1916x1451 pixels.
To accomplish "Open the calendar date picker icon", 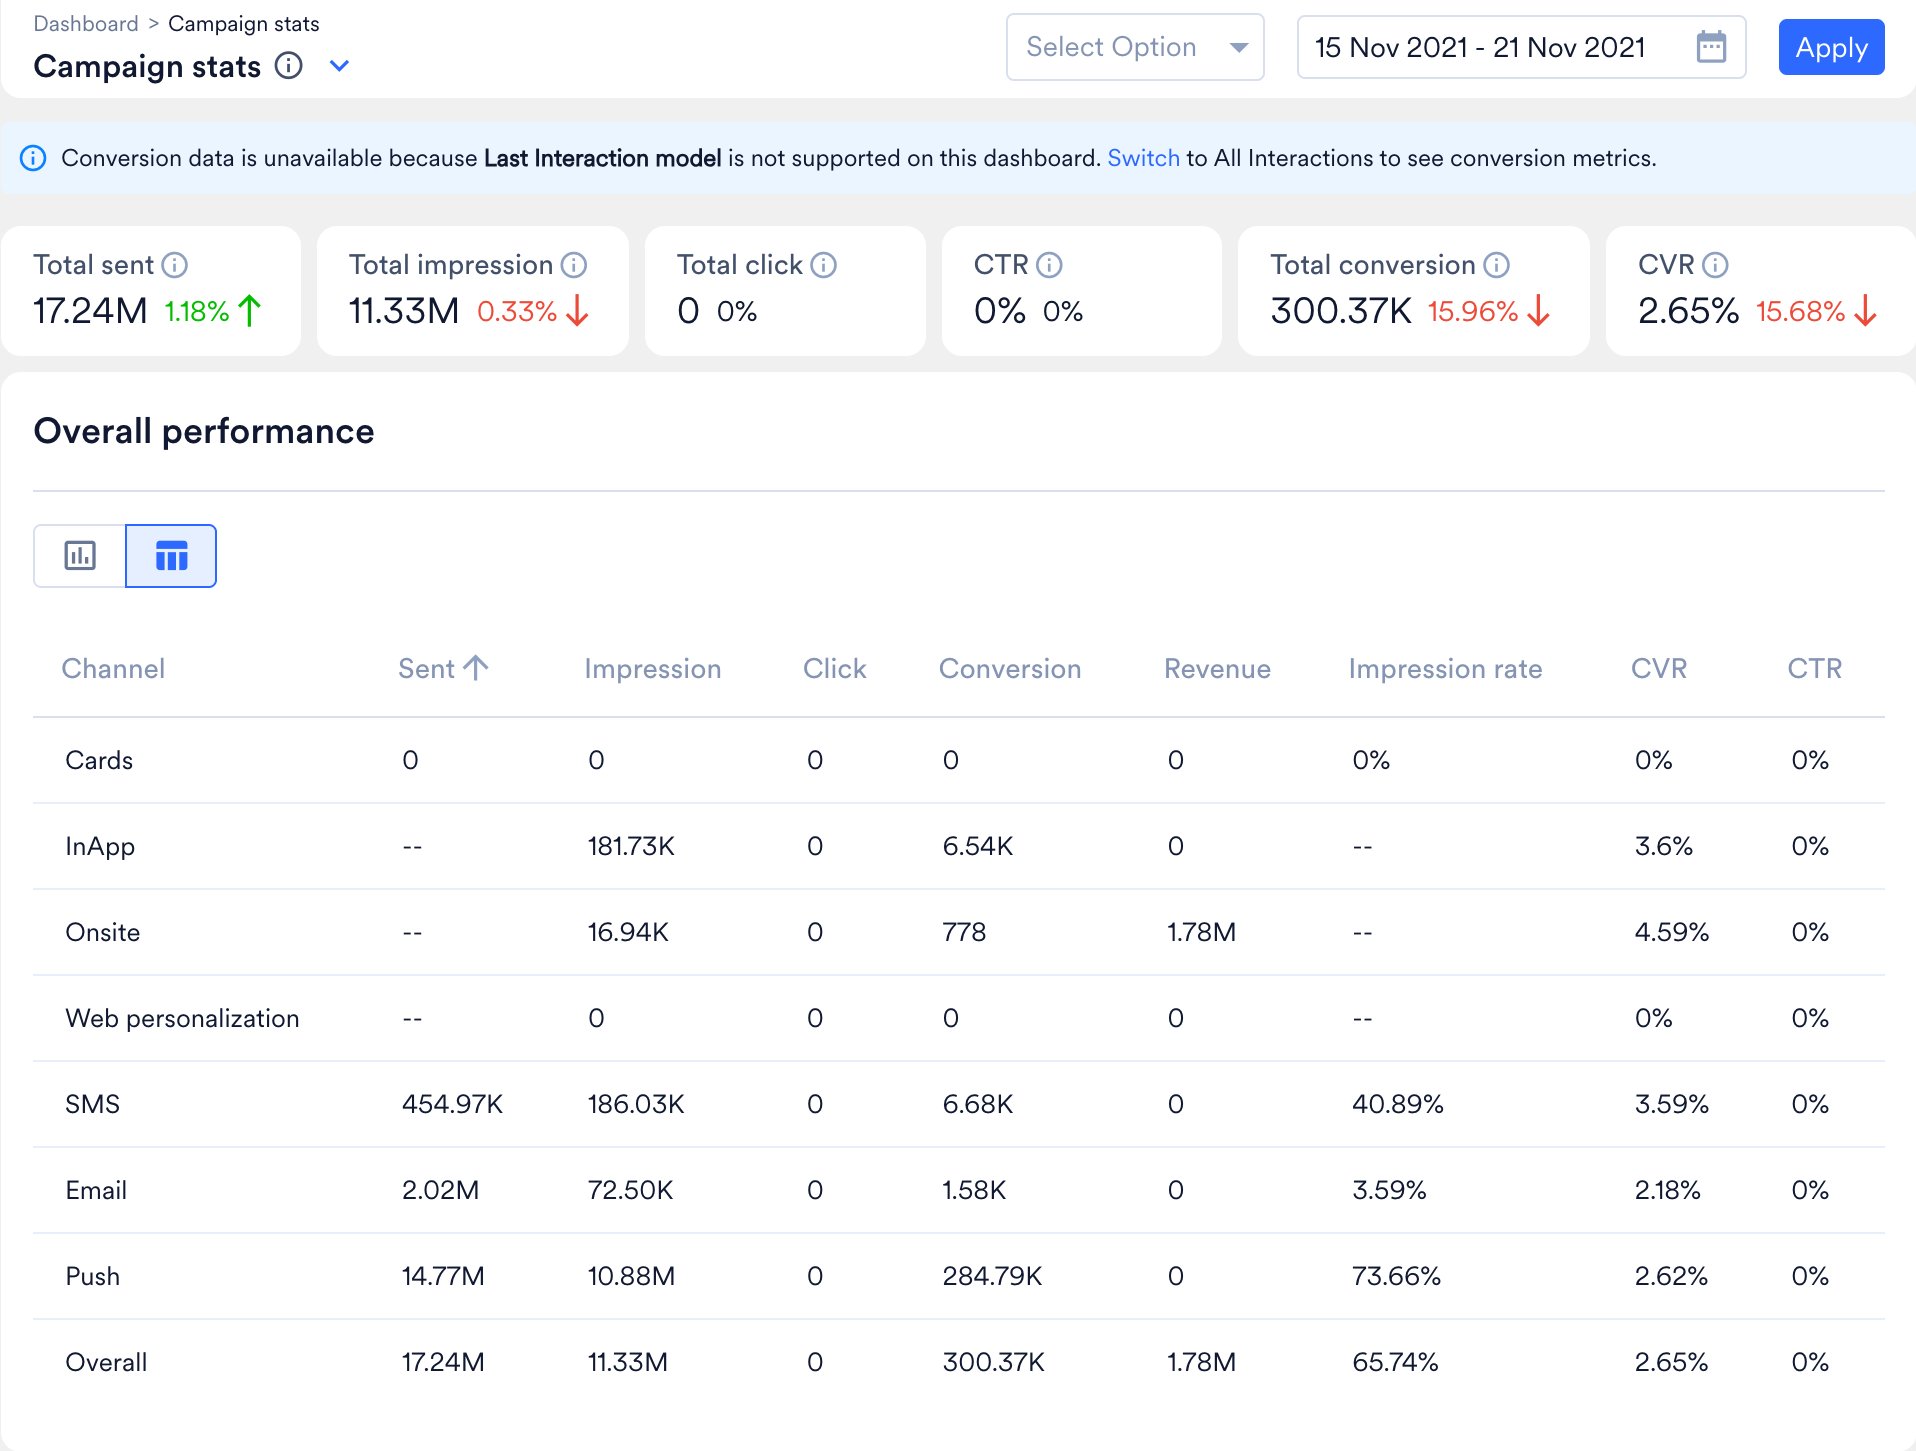I will coord(1711,47).
